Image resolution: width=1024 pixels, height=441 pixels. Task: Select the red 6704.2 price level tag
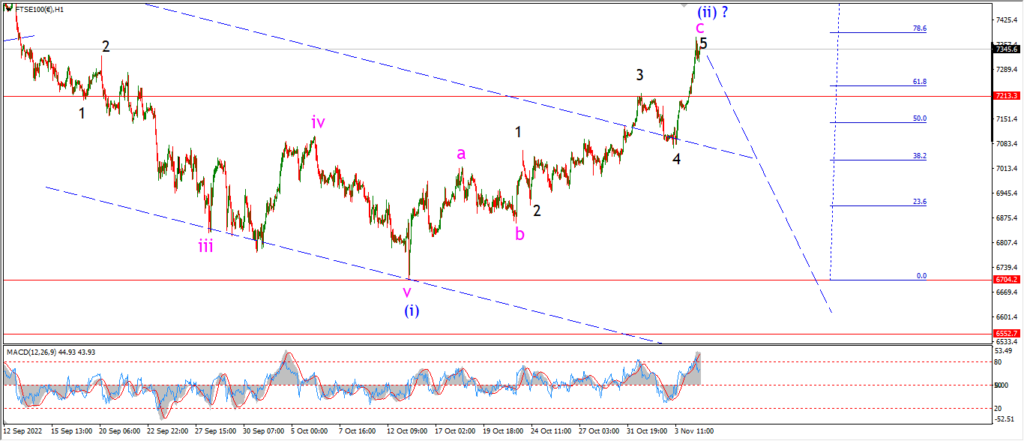click(1004, 280)
